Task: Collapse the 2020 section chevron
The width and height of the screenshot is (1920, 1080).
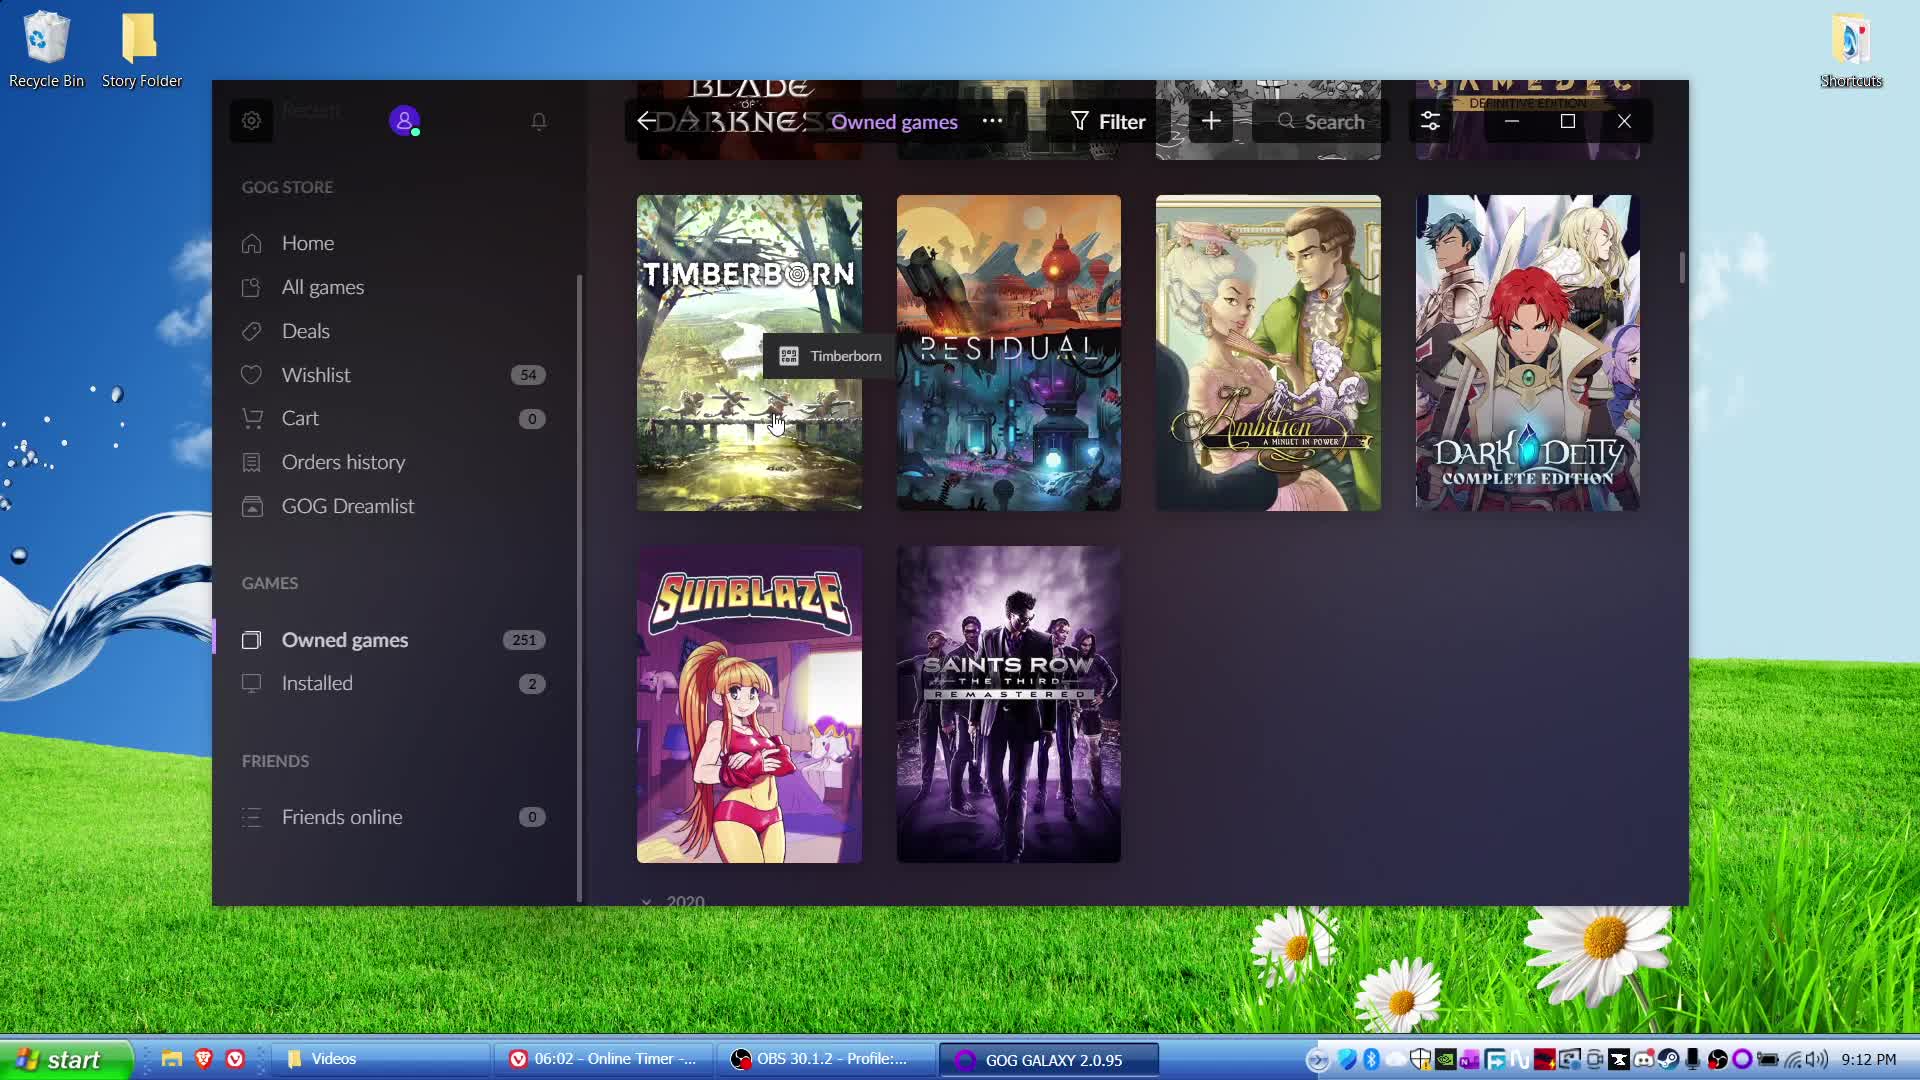Action: 646,901
